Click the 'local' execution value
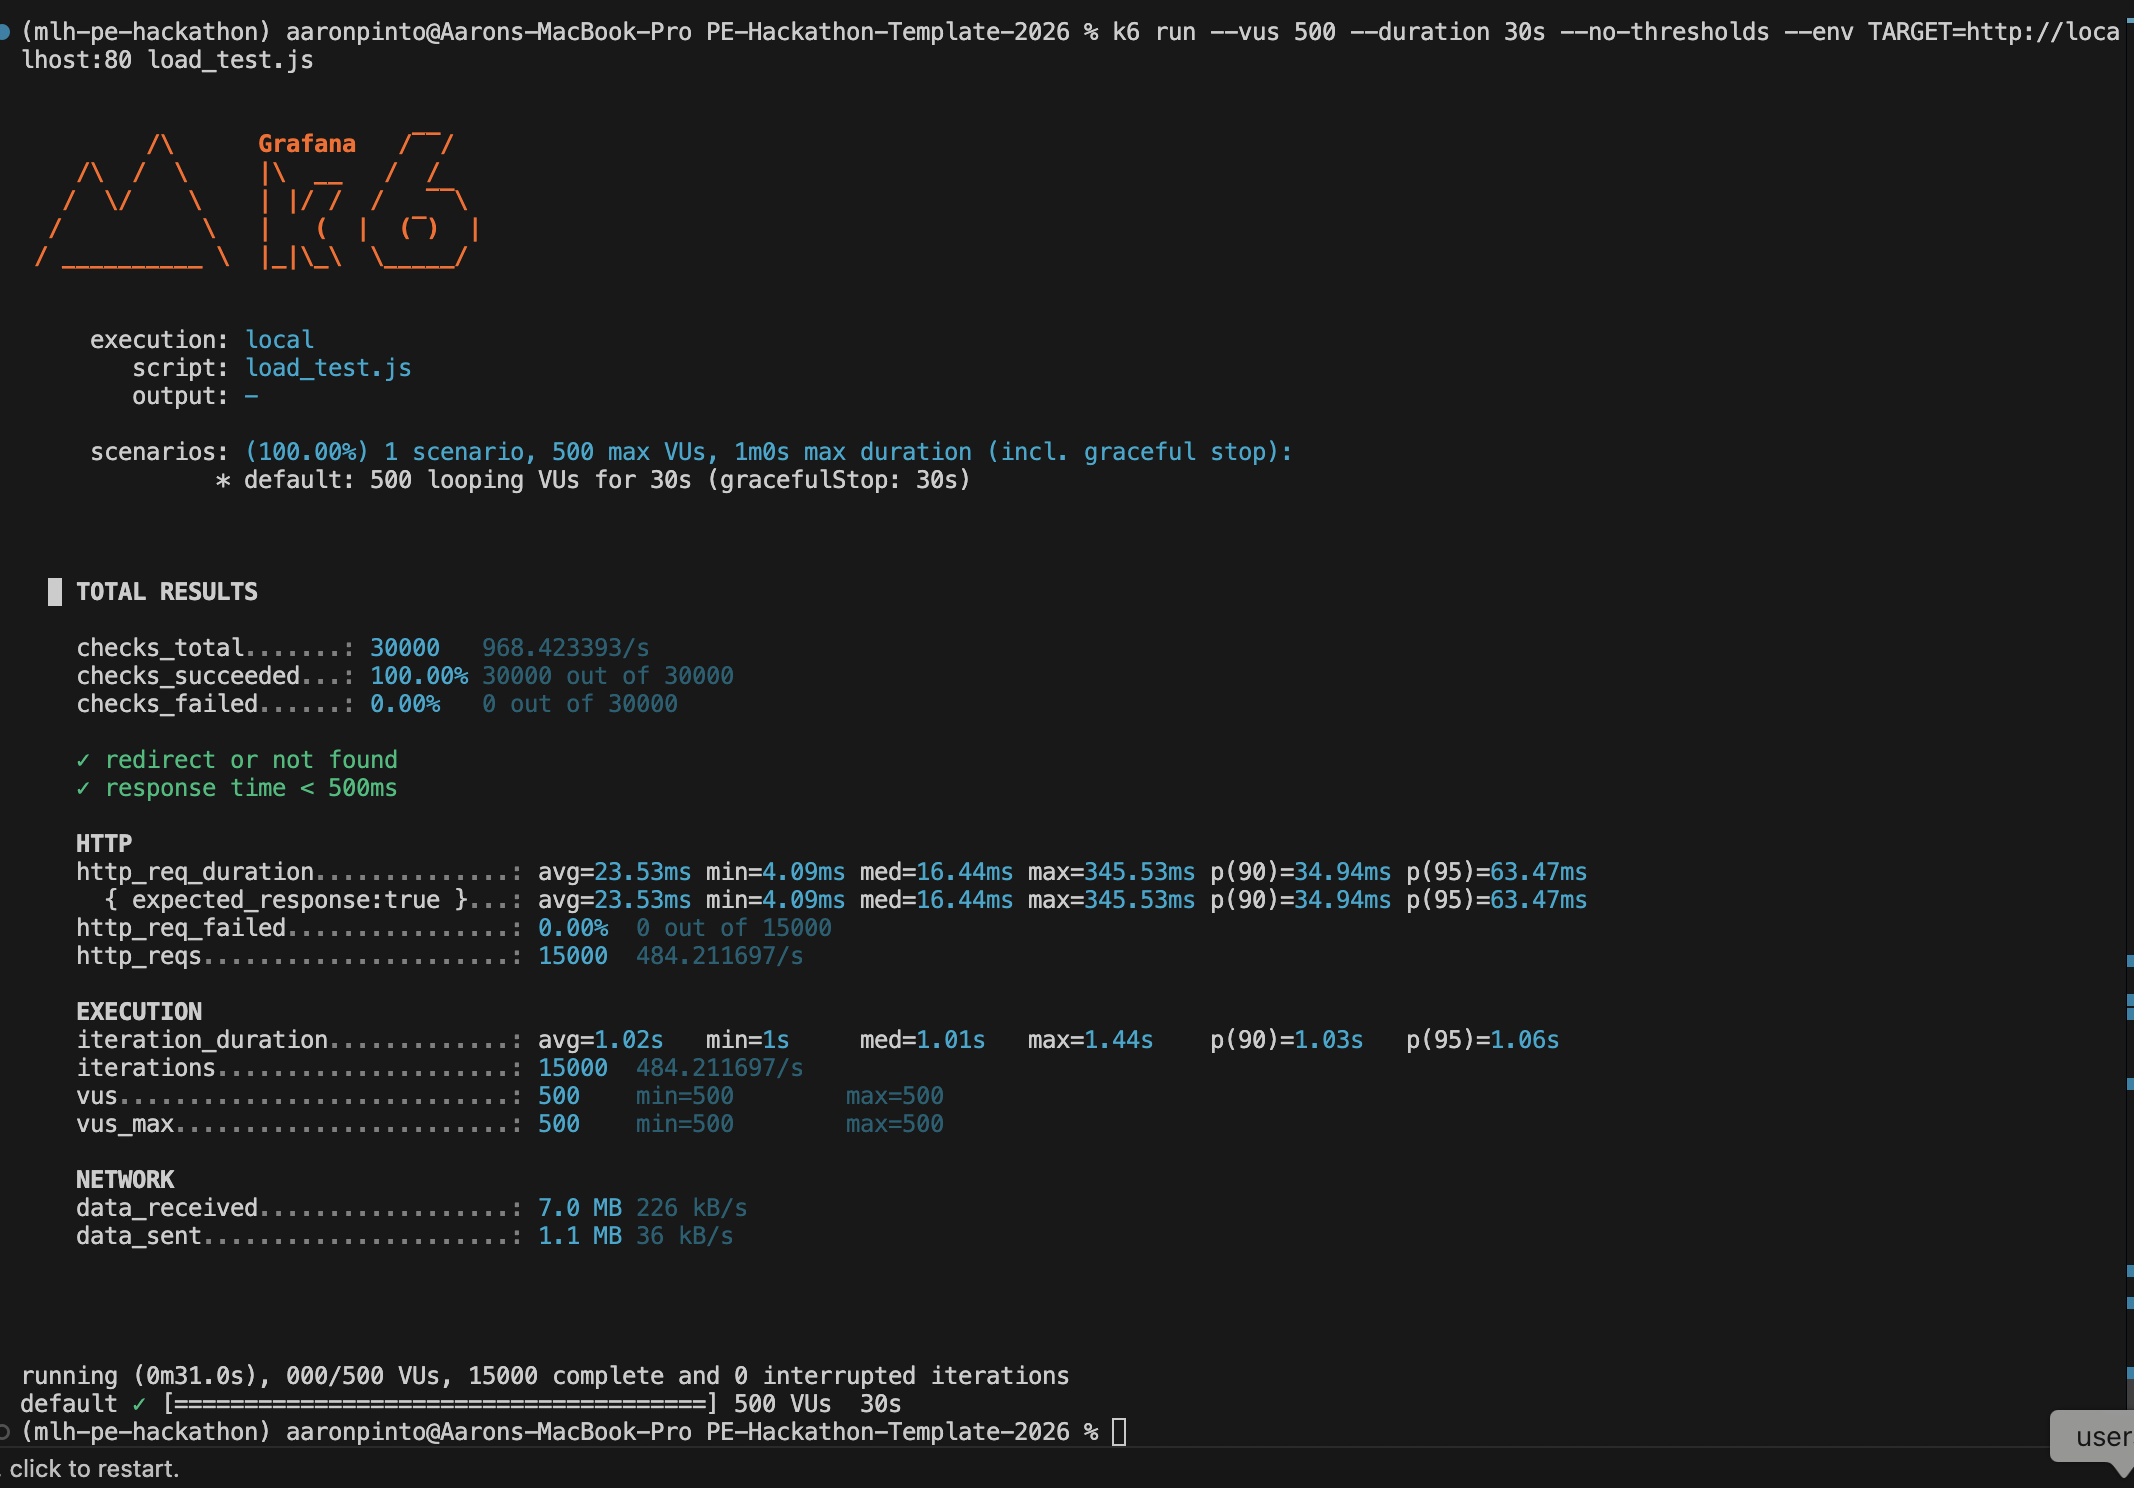The image size is (2134, 1488). coord(279,340)
